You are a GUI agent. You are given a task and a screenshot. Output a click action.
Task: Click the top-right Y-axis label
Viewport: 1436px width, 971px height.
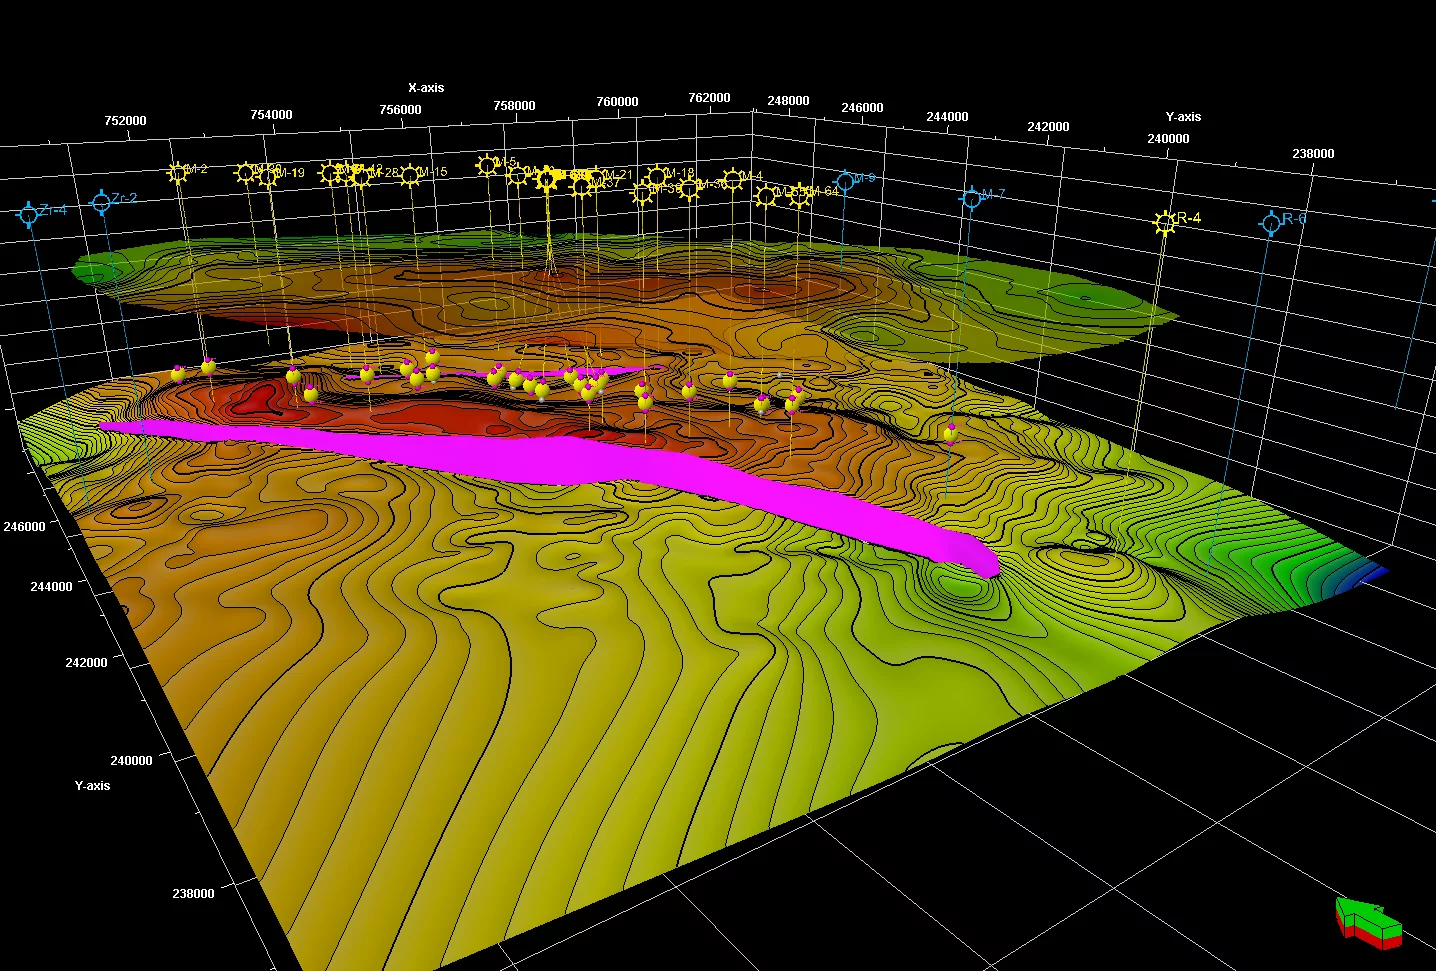coord(1183,117)
